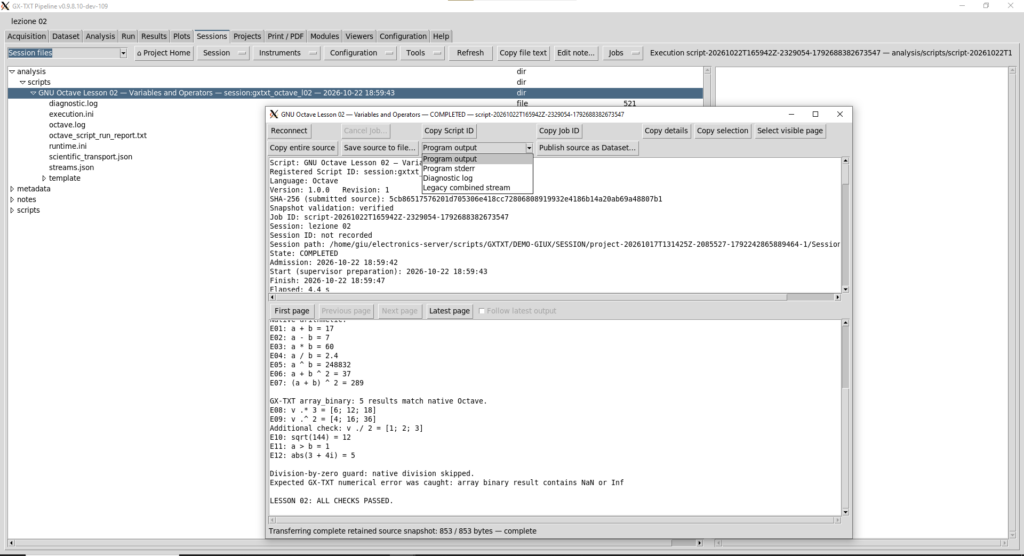The width and height of the screenshot is (1024, 556).
Task: Click the Latest page button
Action: pos(449,311)
